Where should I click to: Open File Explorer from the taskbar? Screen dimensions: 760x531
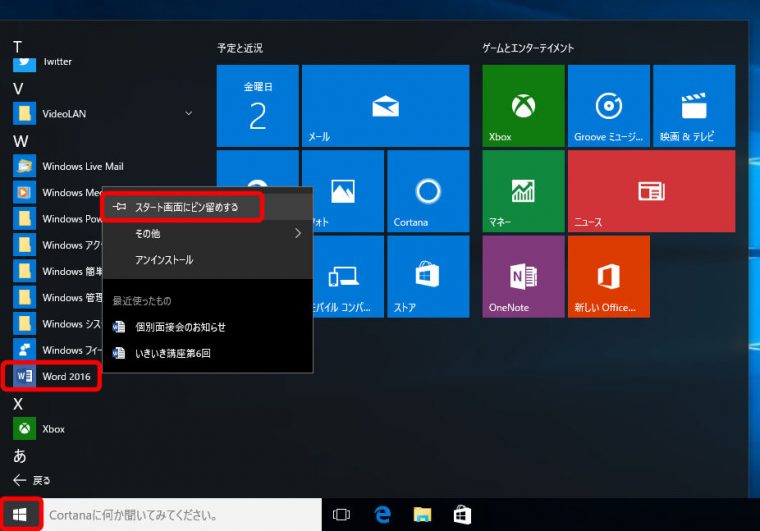422,515
